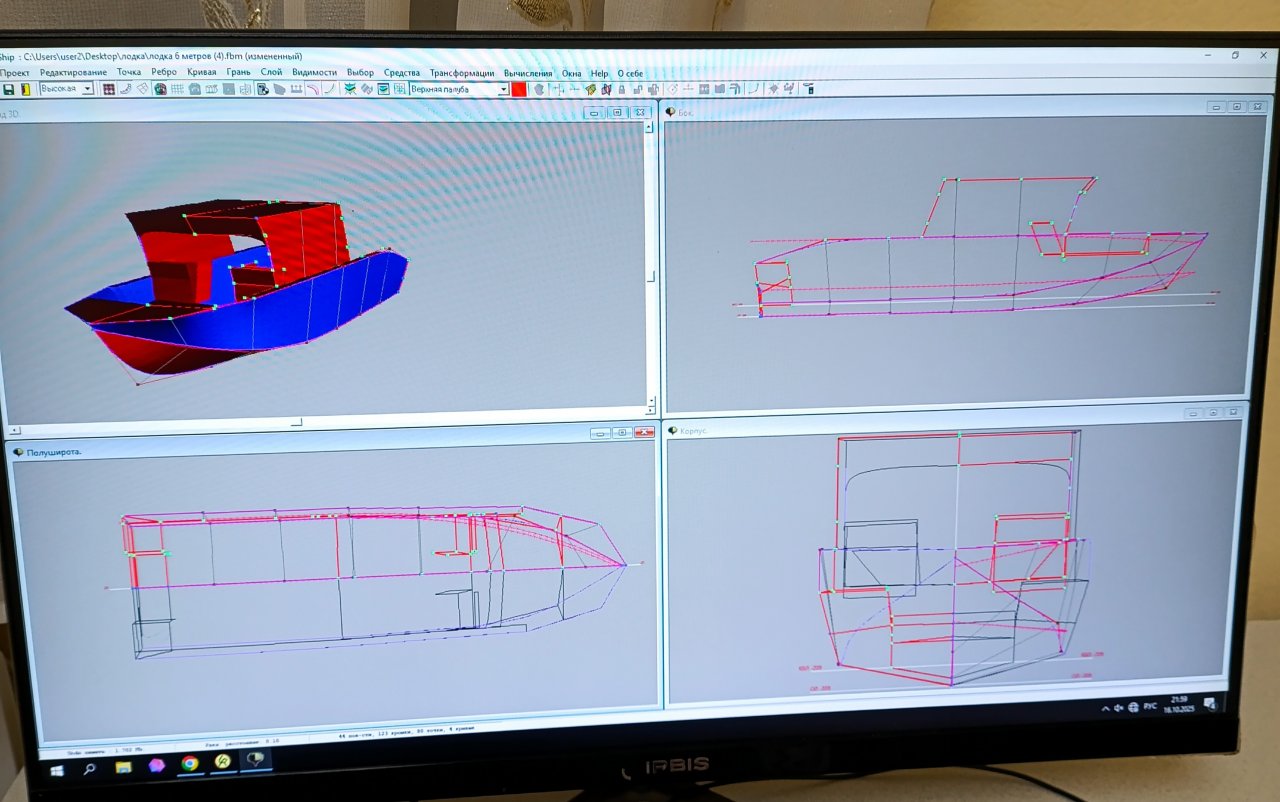Viewport: 1280px width, 802px height.
Task: Open the Слой menu
Action: (271, 73)
